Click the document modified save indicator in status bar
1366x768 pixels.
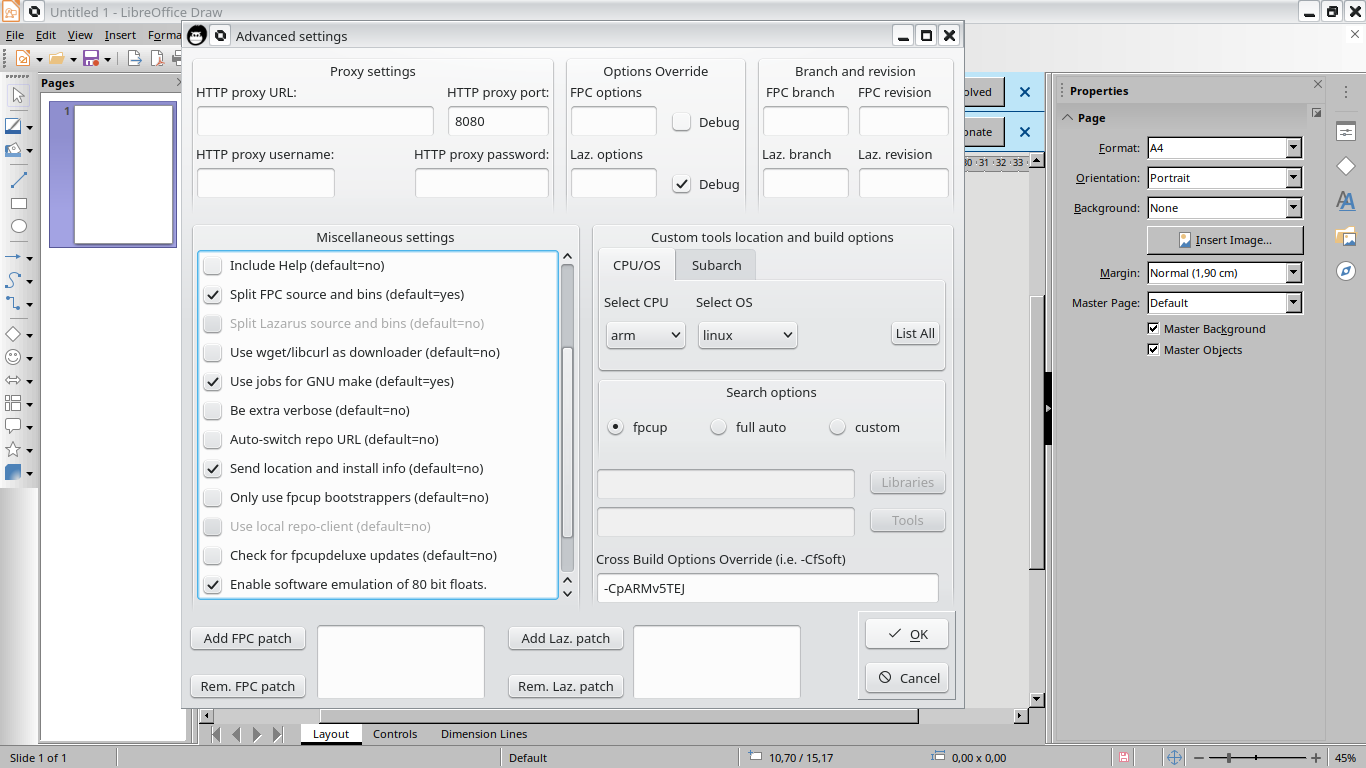coord(1124,758)
